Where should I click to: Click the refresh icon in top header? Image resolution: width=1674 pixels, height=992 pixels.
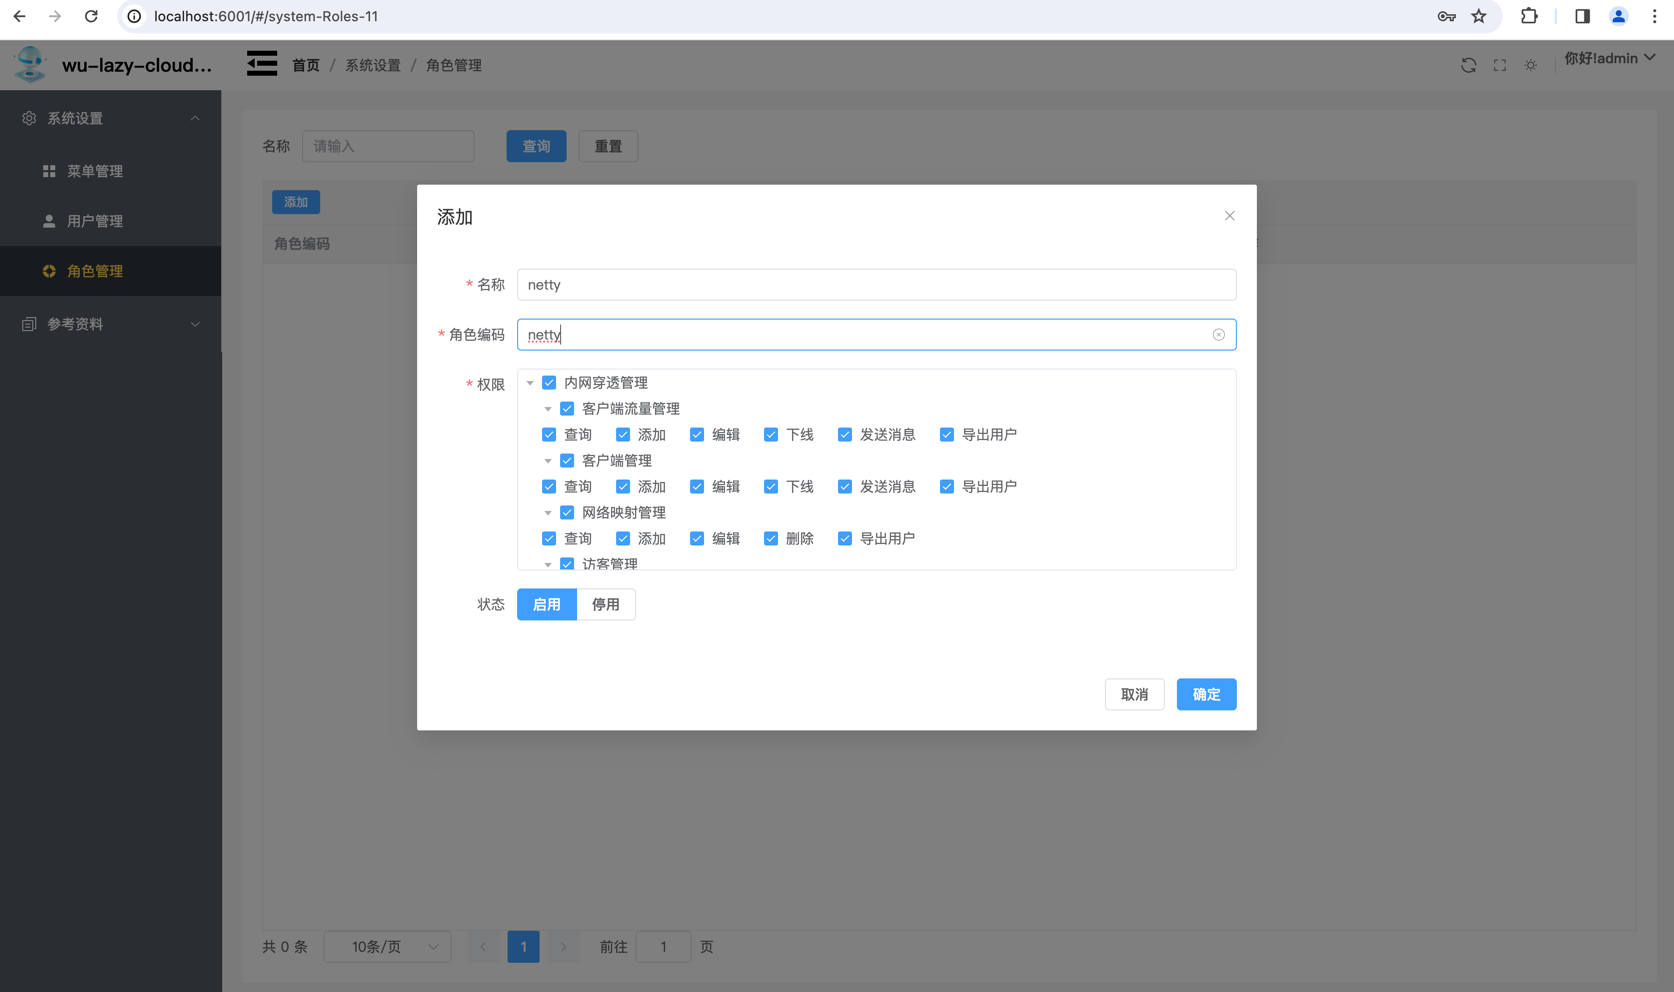click(1468, 65)
